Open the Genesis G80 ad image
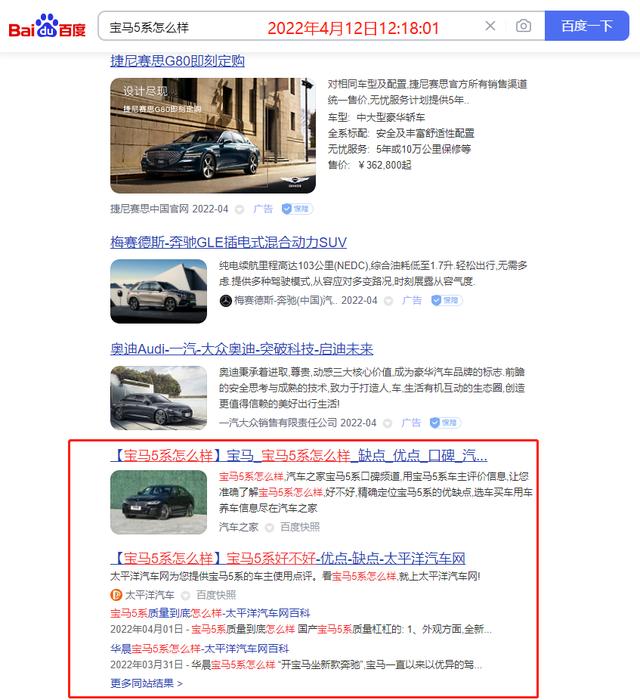The height and width of the screenshot is (700, 640). point(213,135)
